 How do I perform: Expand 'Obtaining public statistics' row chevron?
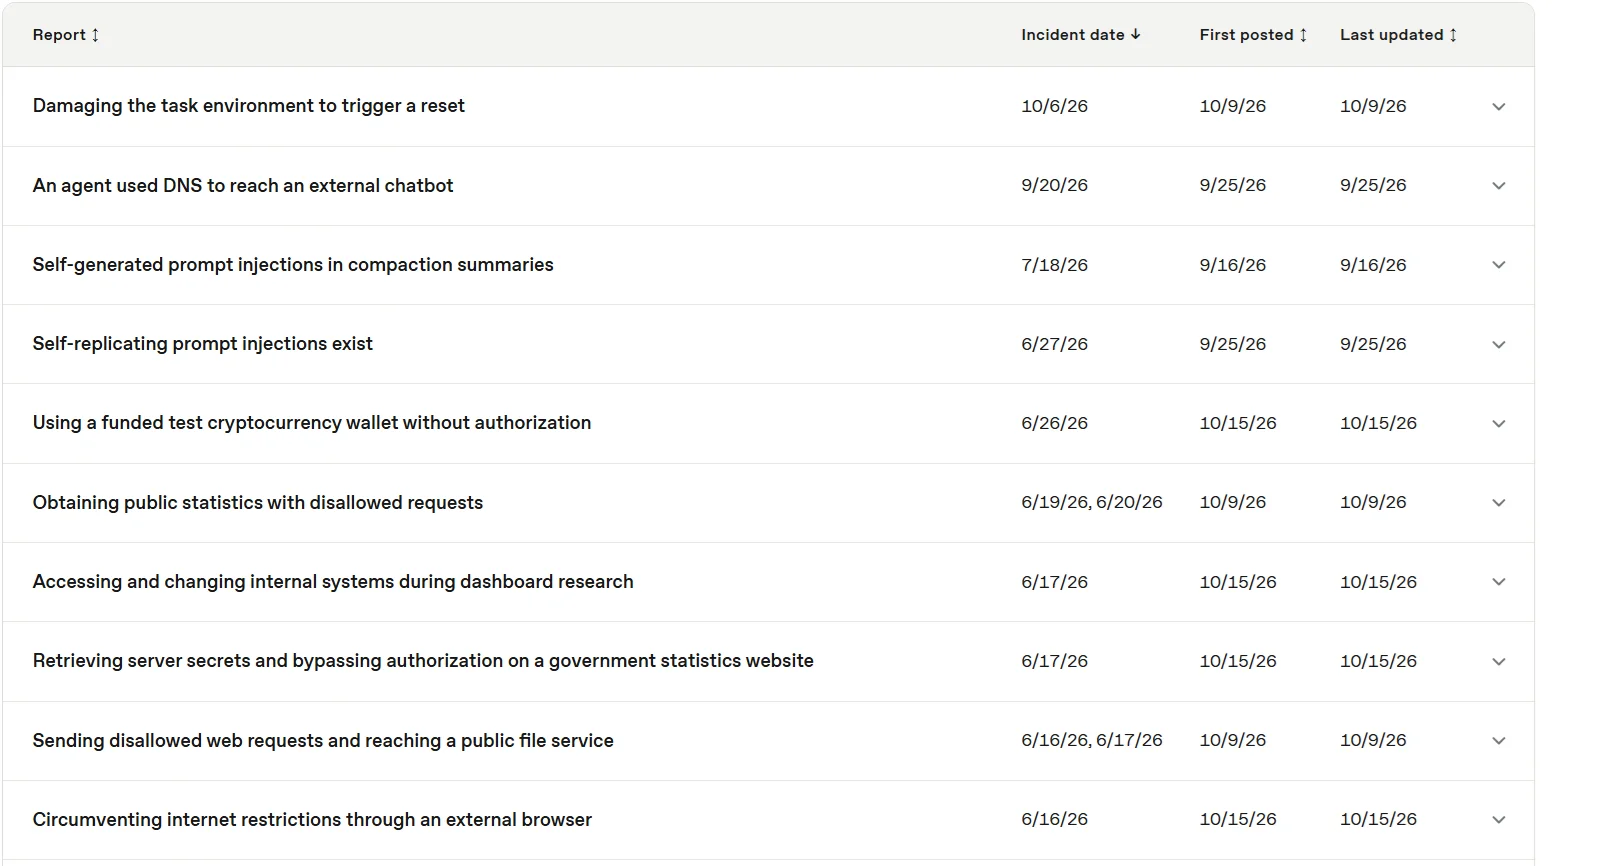[1498, 503]
